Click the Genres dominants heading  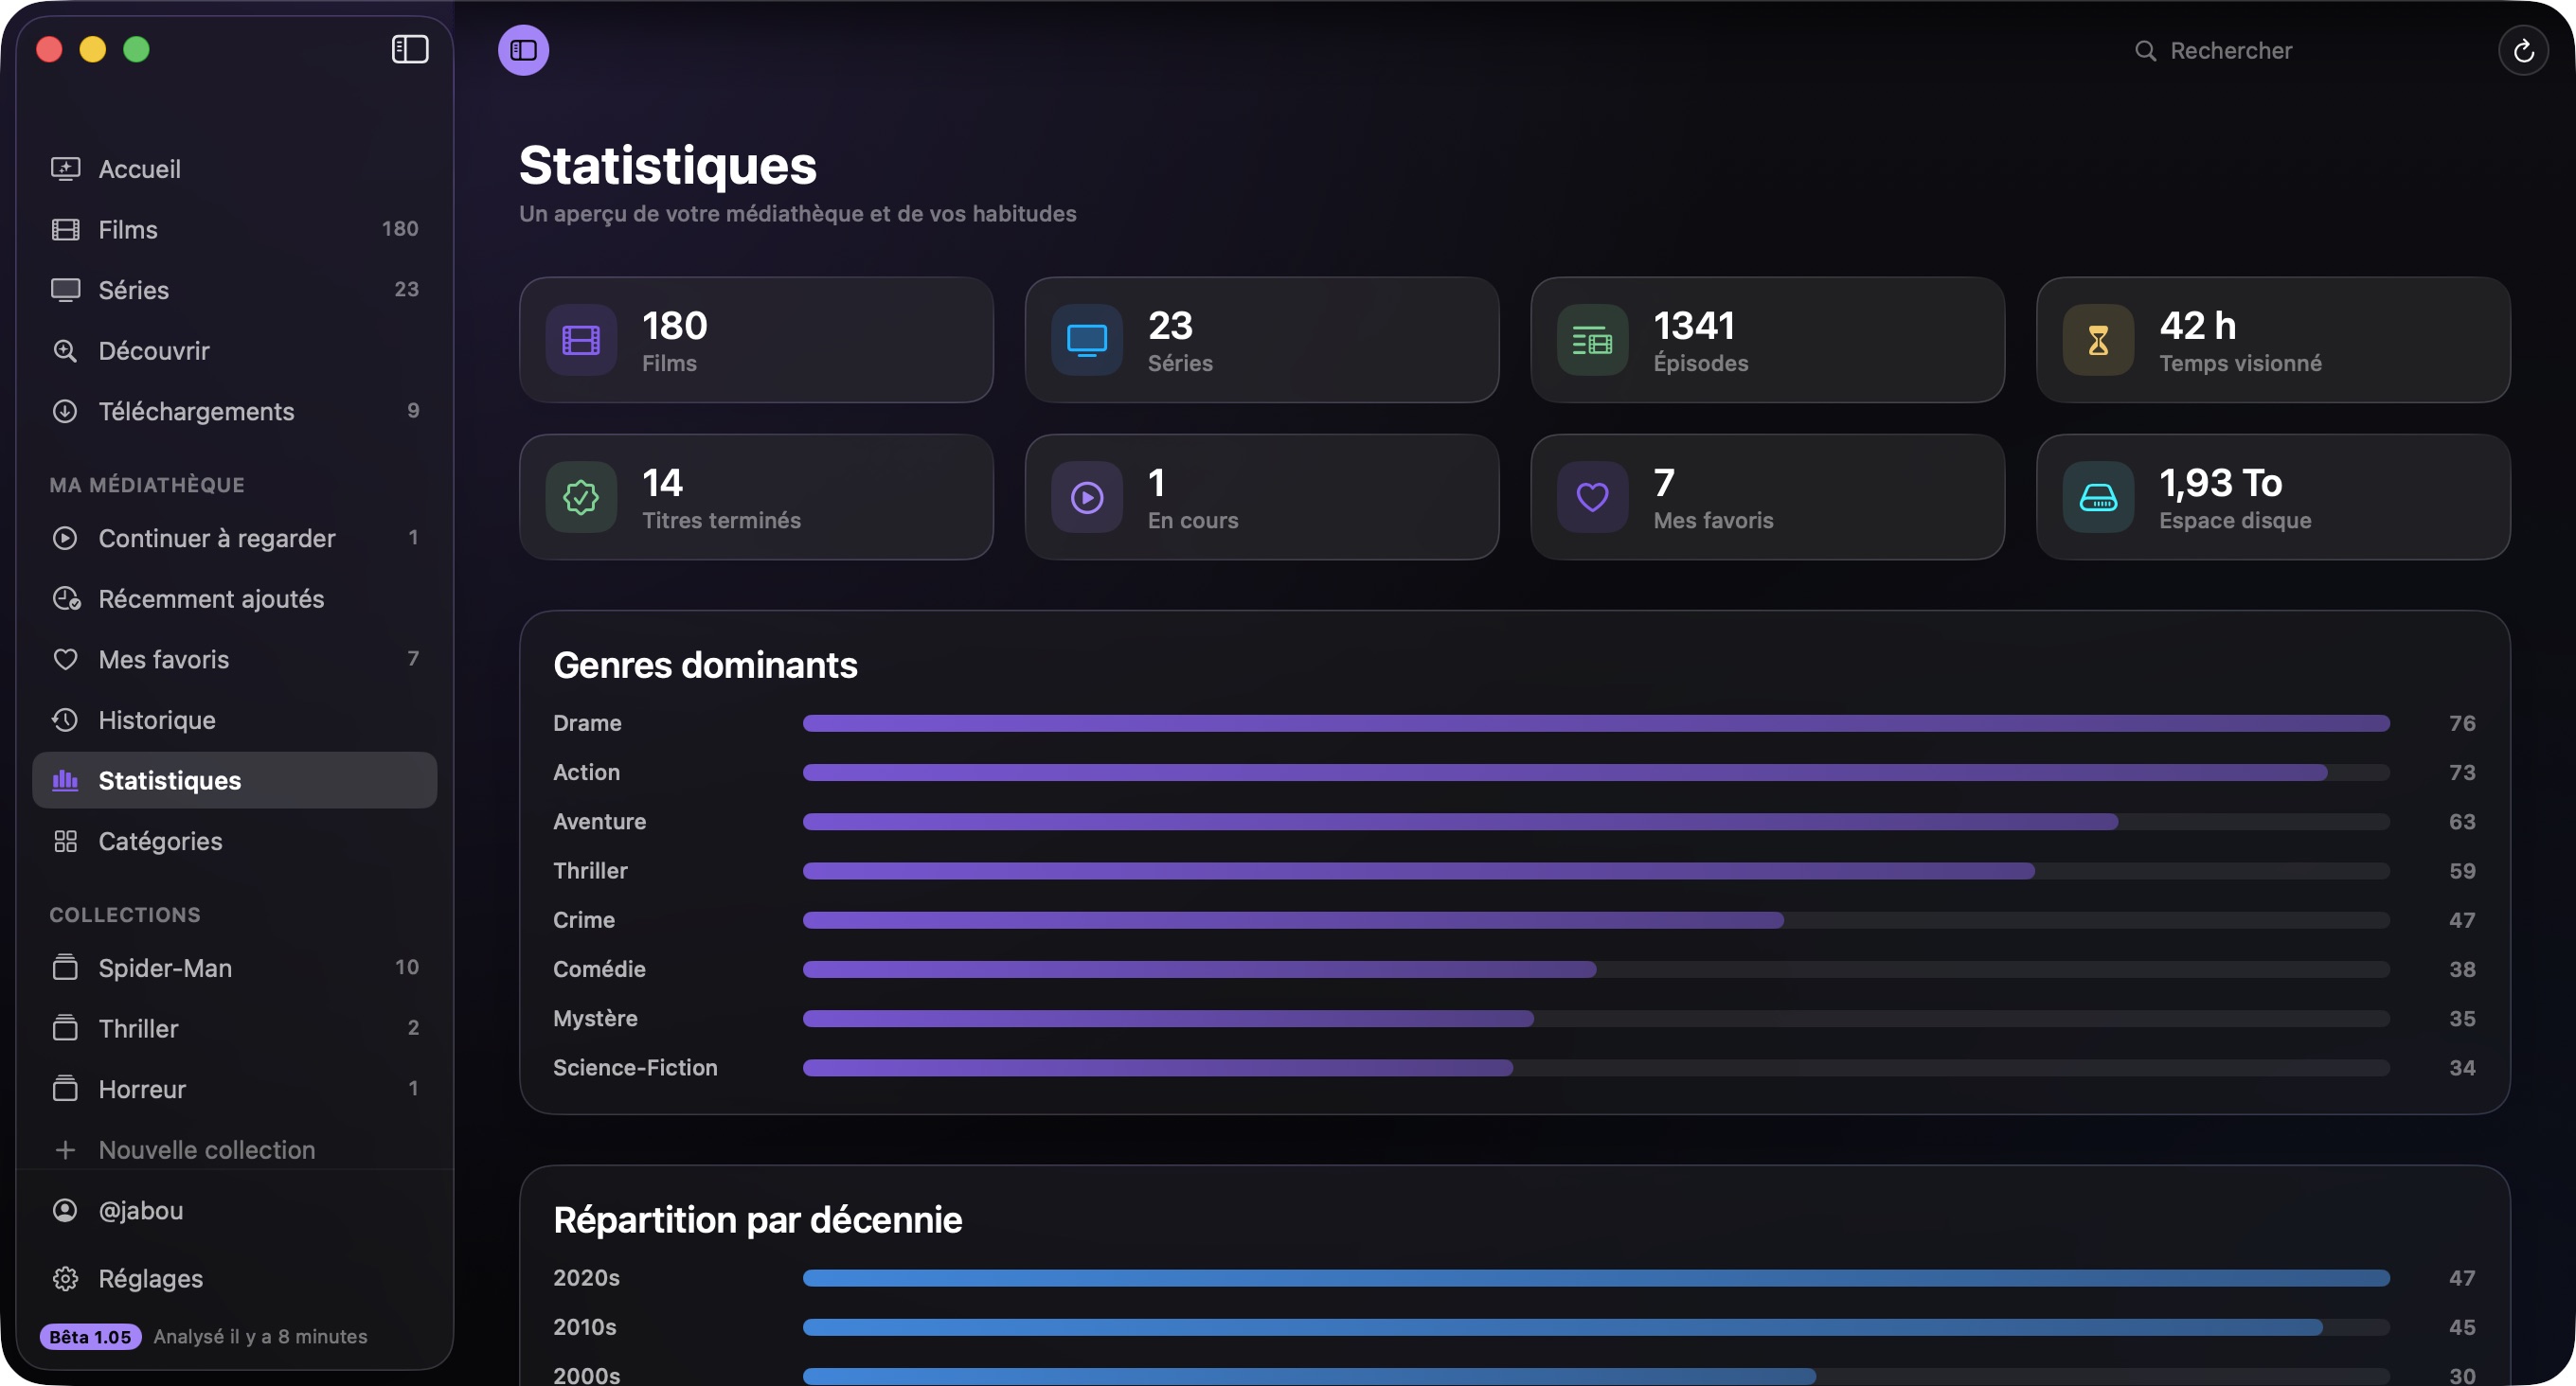point(705,665)
